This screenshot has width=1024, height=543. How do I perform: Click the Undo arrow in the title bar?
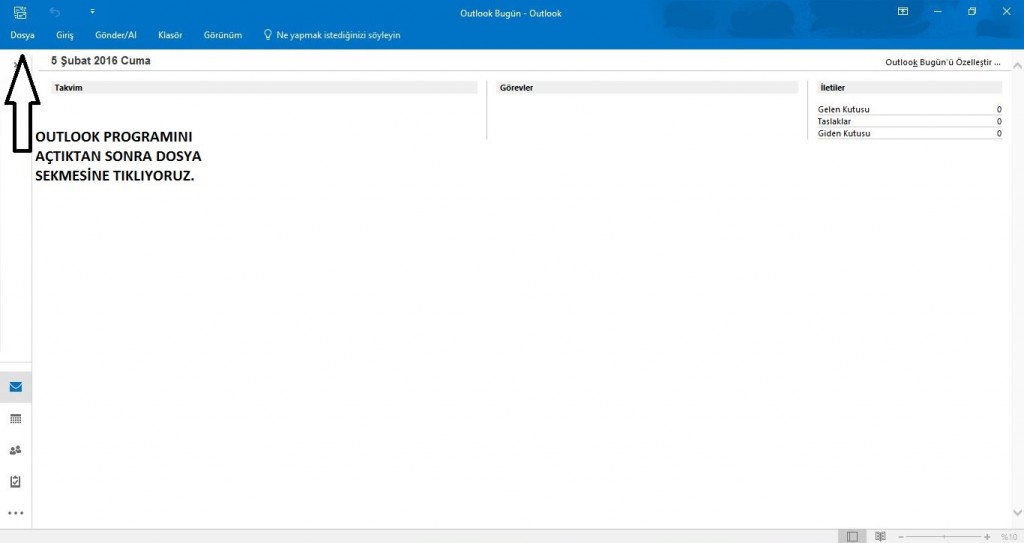pyautogui.click(x=55, y=12)
